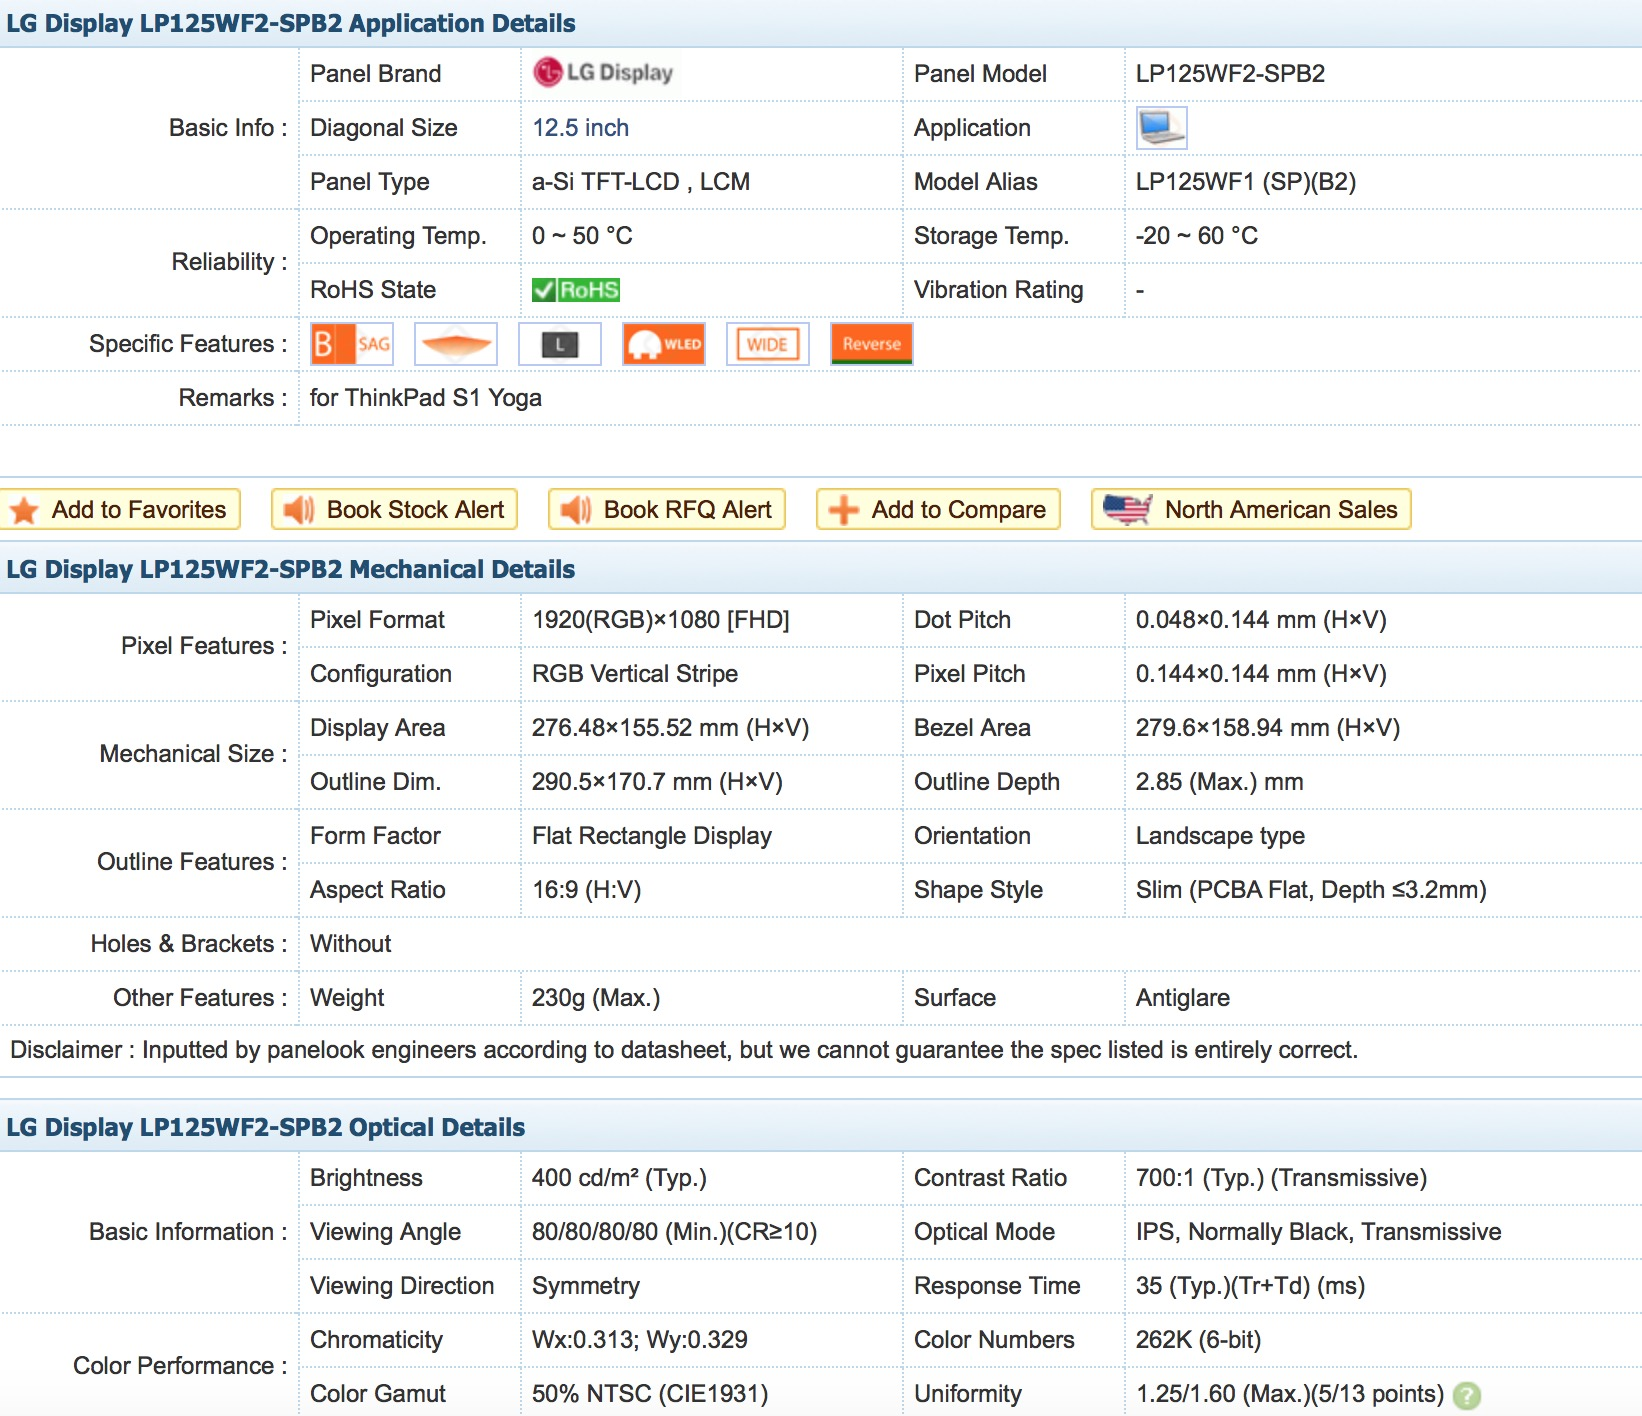The width and height of the screenshot is (1642, 1416).
Task: Select operating temp 0 ~ 50 °C
Action: 582,236
